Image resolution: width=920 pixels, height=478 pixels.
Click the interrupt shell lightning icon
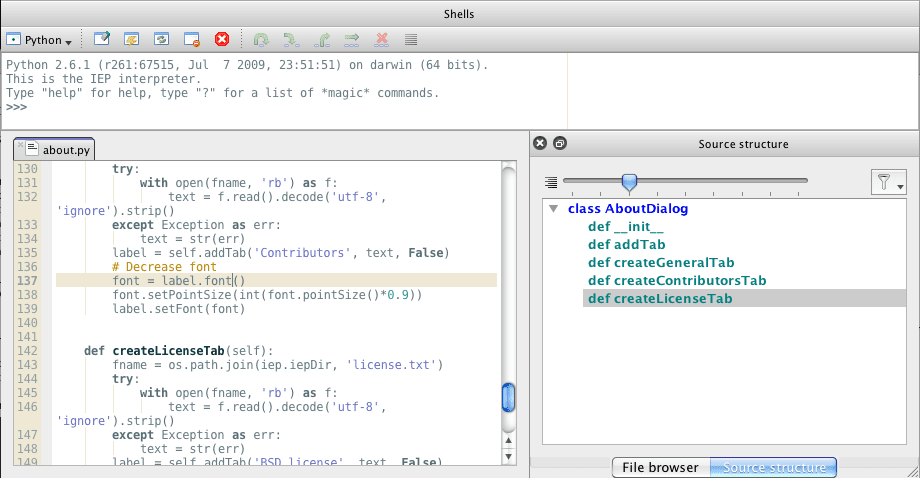[131, 39]
